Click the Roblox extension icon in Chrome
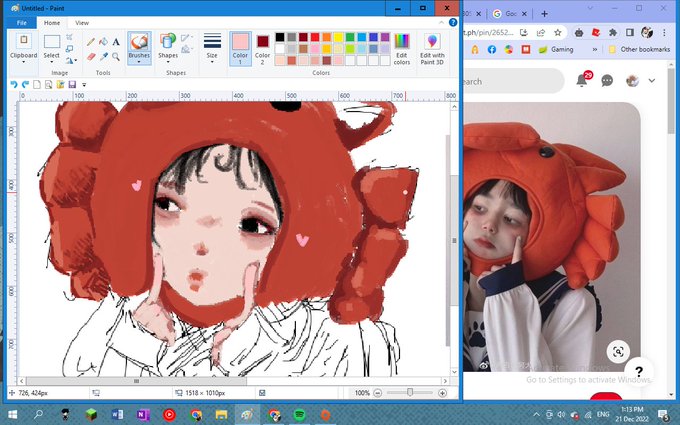The image size is (680, 425). click(x=596, y=33)
